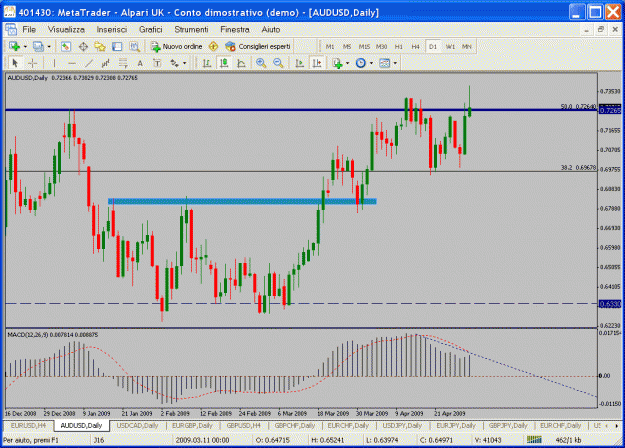625x448 pixels.
Task: Open the Strategy Tester icon
Action: click(134, 47)
